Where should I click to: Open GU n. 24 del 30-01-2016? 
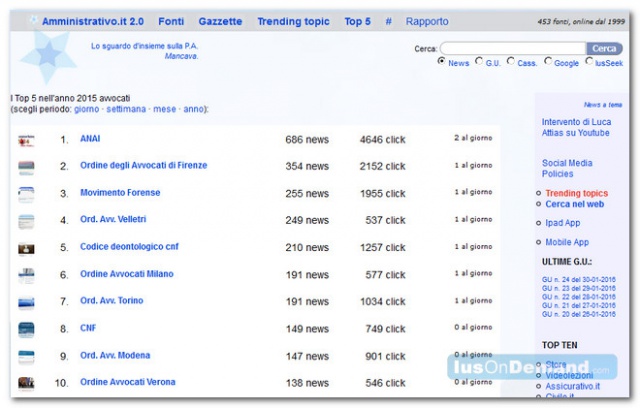tap(579, 279)
